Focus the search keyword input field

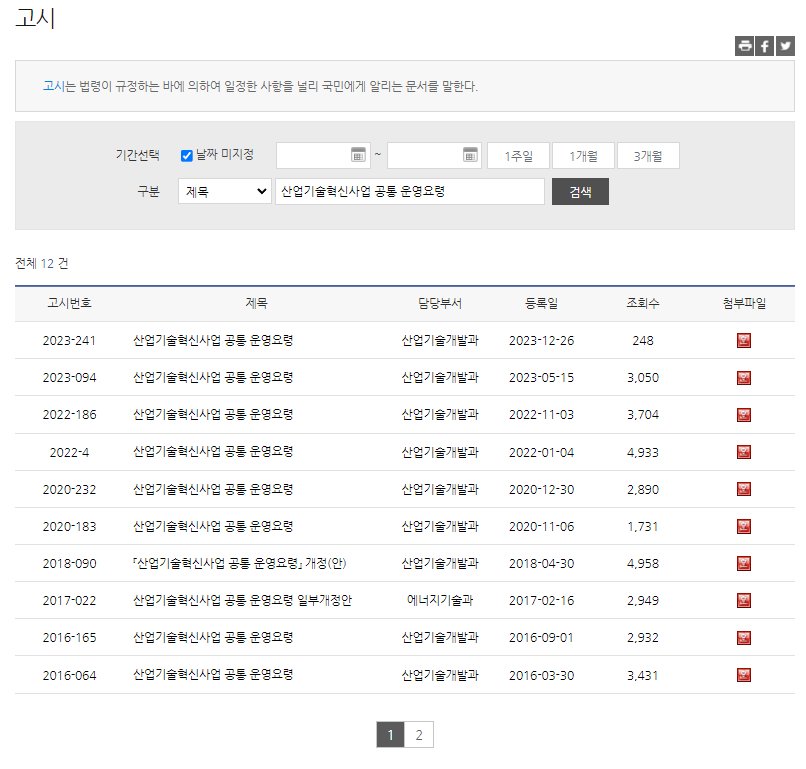(x=410, y=192)
